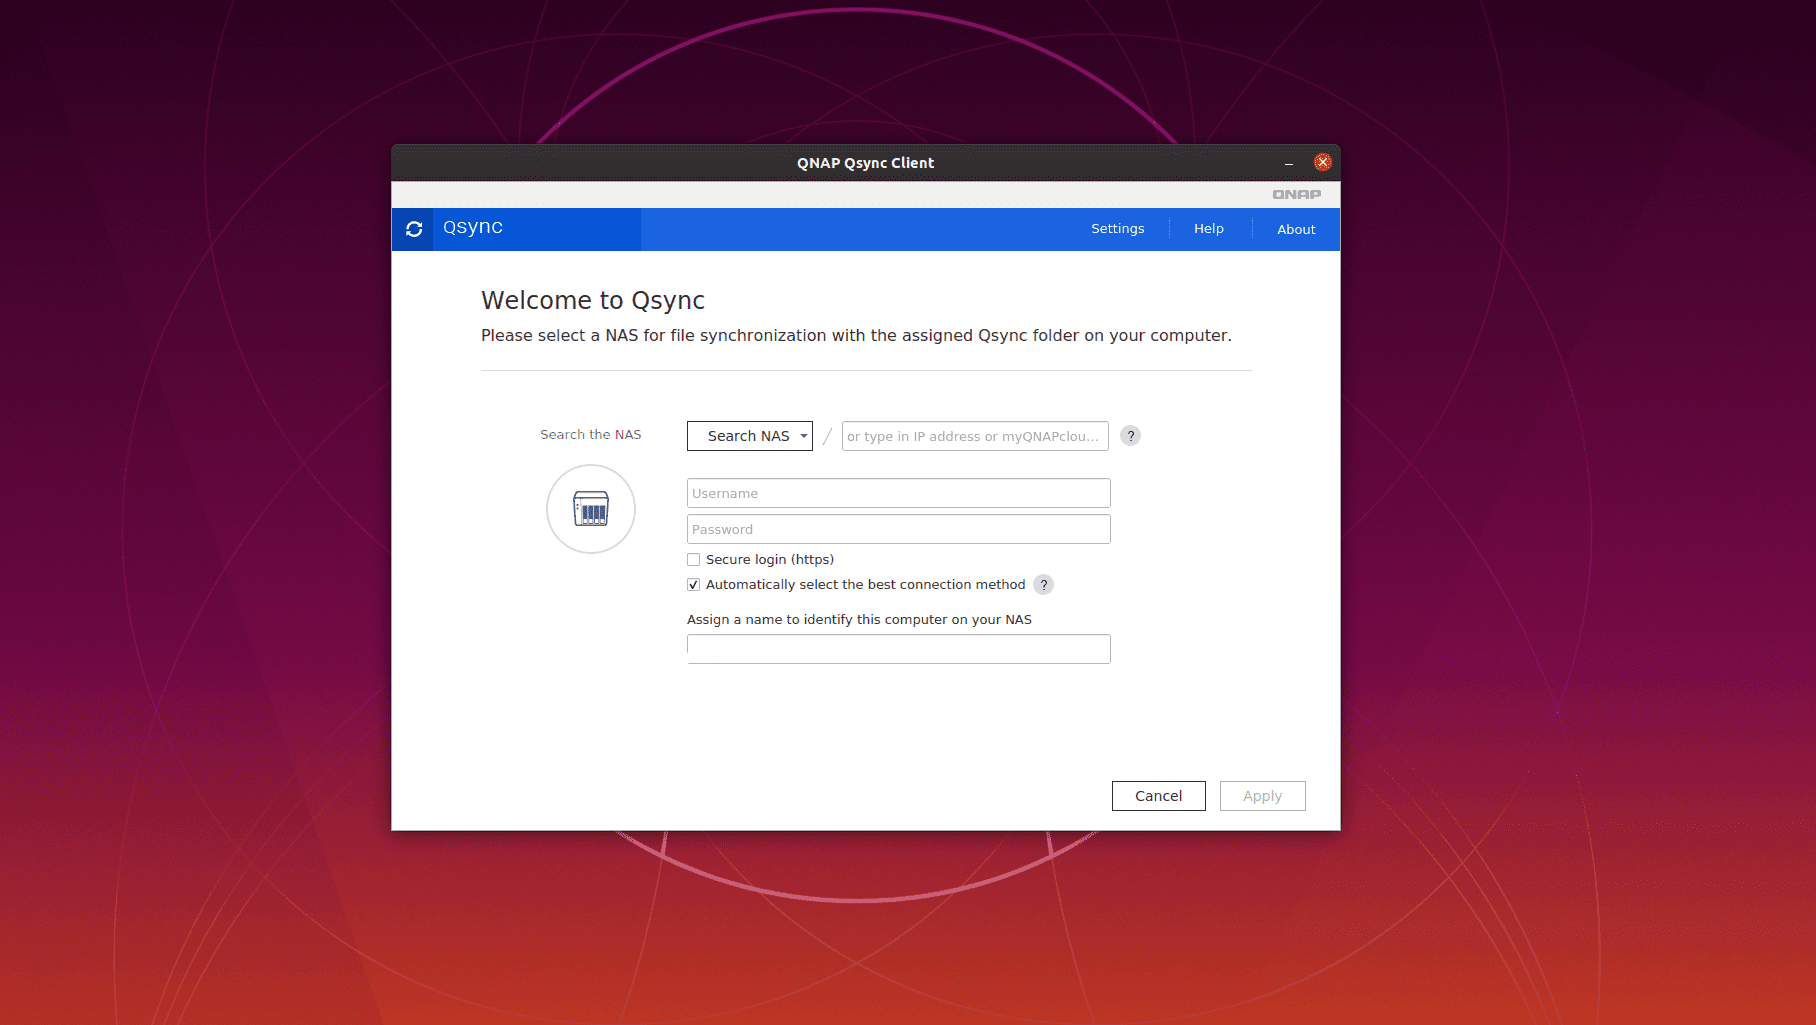Click the Assign a name to identify this computer label
Viewport: 1816px width, 1025px height.
click(859, 620)
